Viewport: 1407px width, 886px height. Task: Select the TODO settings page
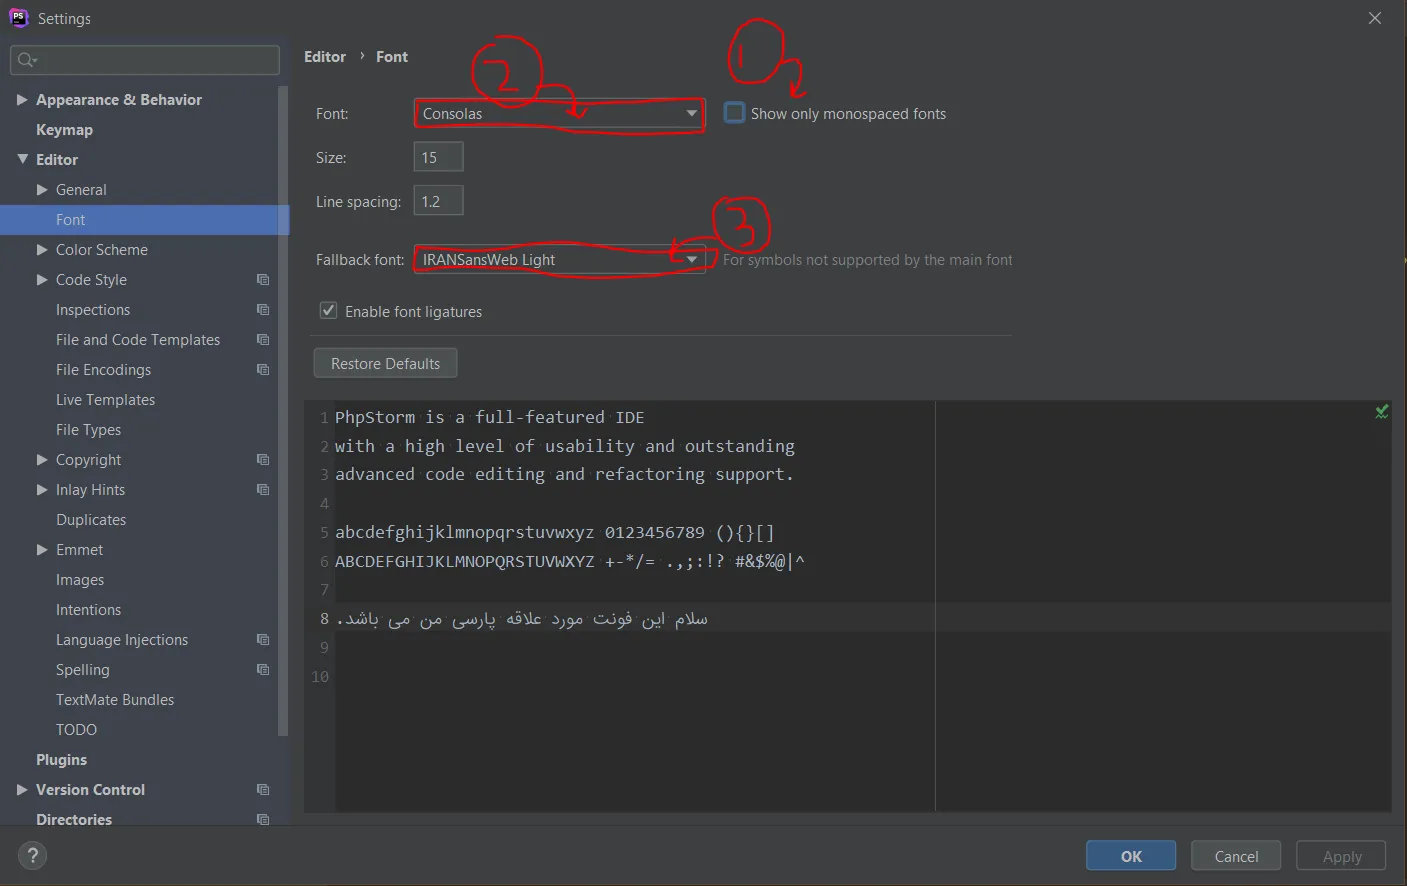coord(76,730)
